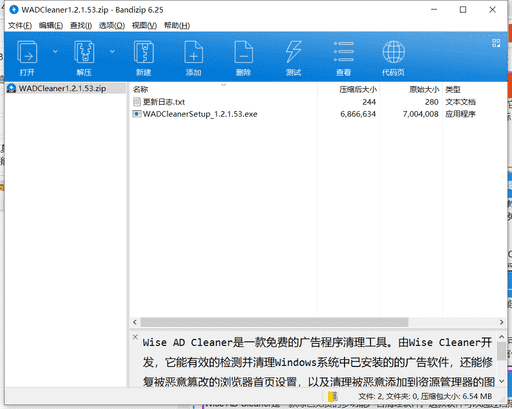
Task: Click the 244 compressed size cell
Action: [x=369, y=102]
